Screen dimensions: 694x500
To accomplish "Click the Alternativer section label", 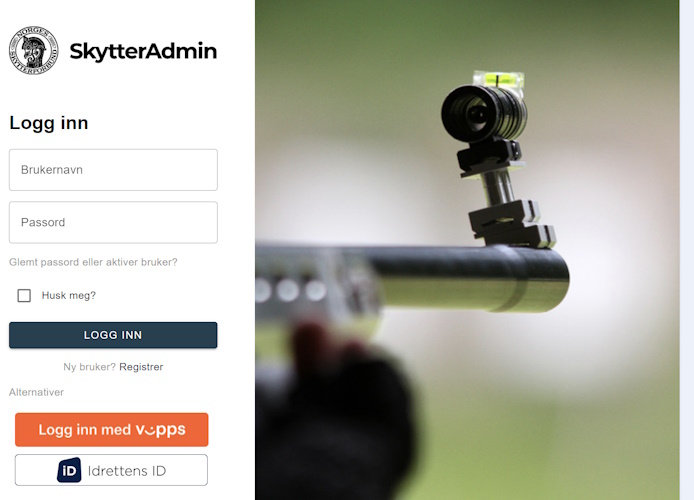I will [x=36, y=392].
